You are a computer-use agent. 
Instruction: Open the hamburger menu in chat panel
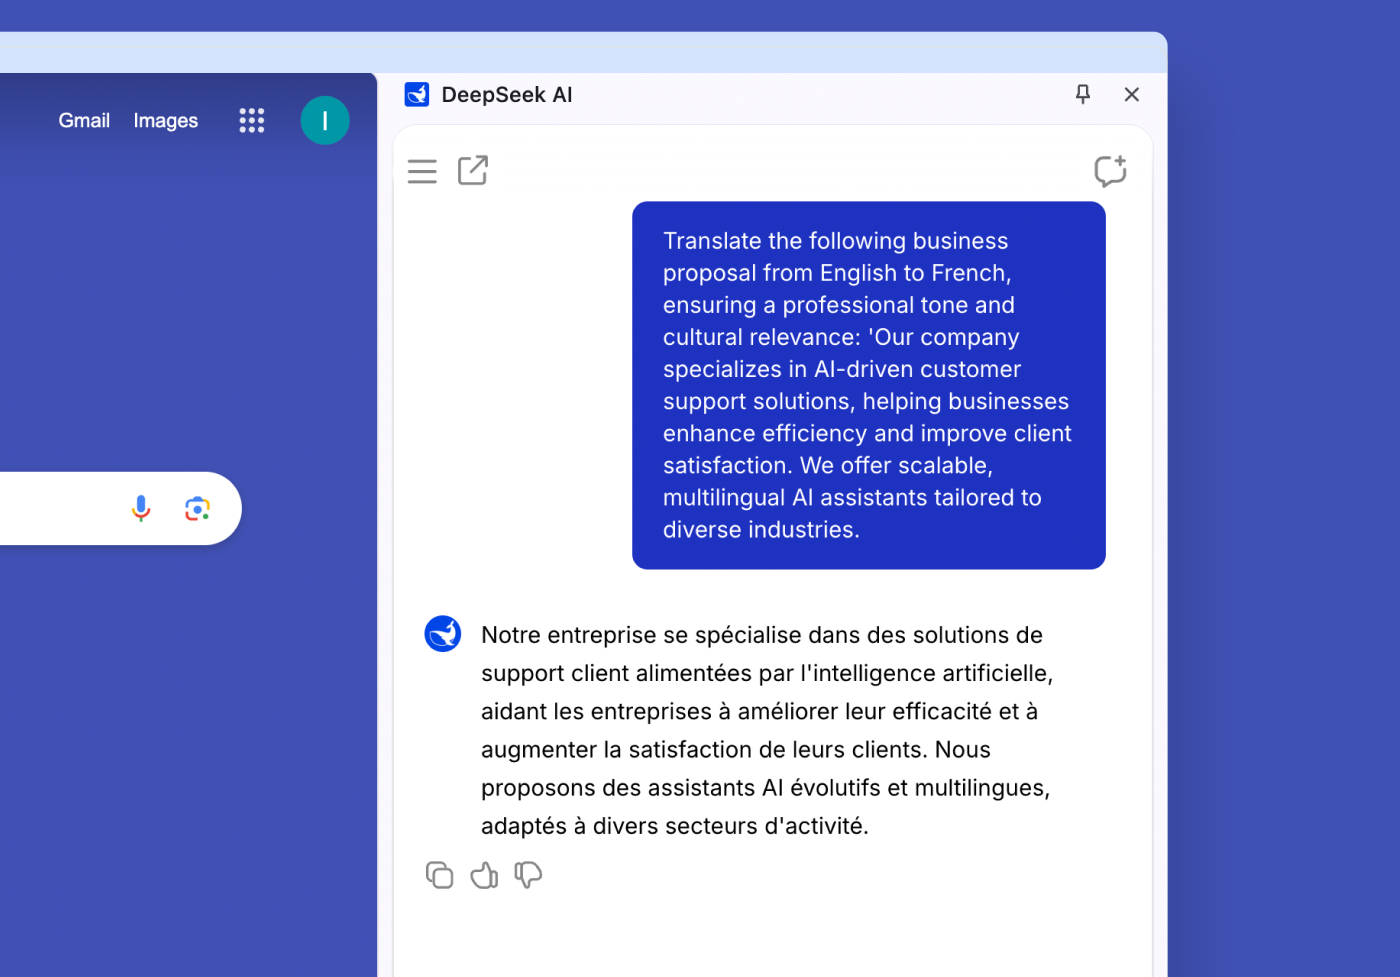point(422,172)
